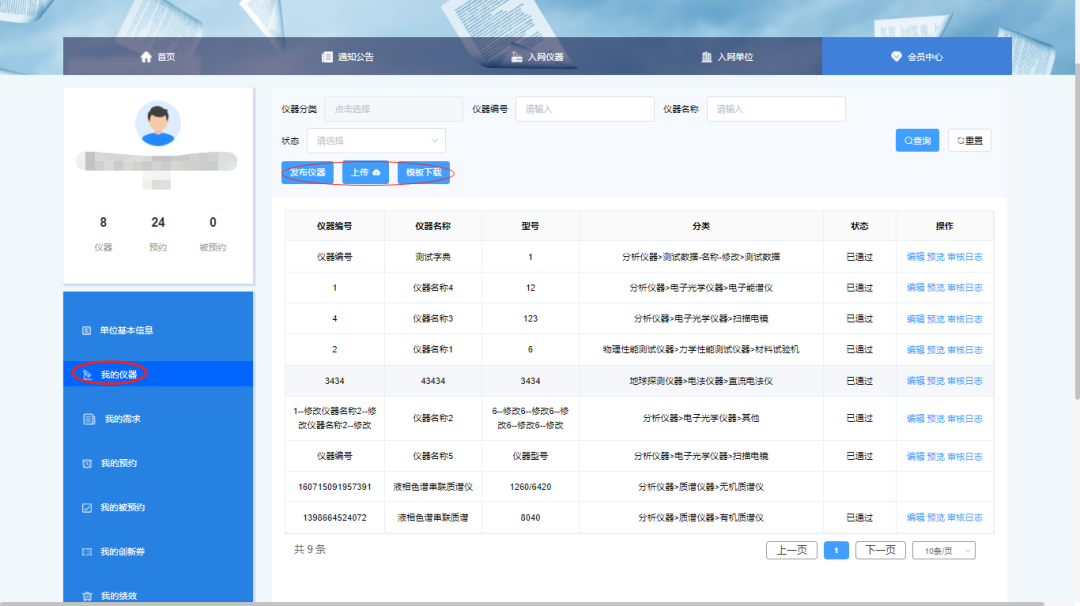Click 审核日志 link for 仪器名称4 row
The width and height of the screenshot is (1080, 606).
click(964, 288)
